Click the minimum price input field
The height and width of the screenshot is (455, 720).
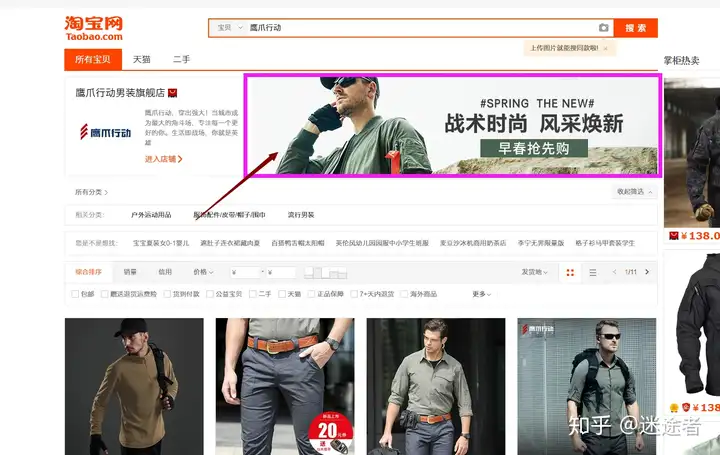click(245, 273)
